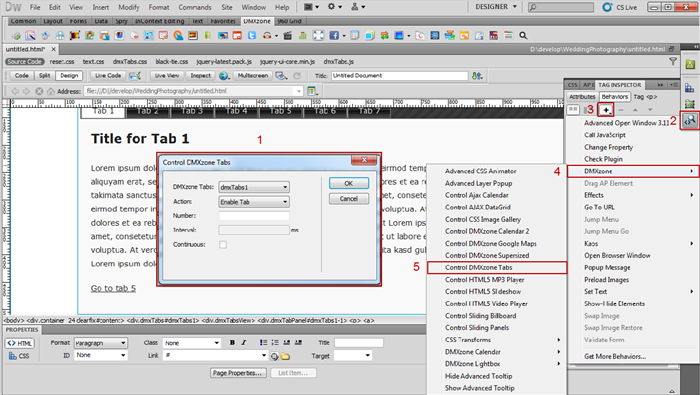Click the Bold formatting button
This screenshot has width=700, height=395.
coord(232,342)
